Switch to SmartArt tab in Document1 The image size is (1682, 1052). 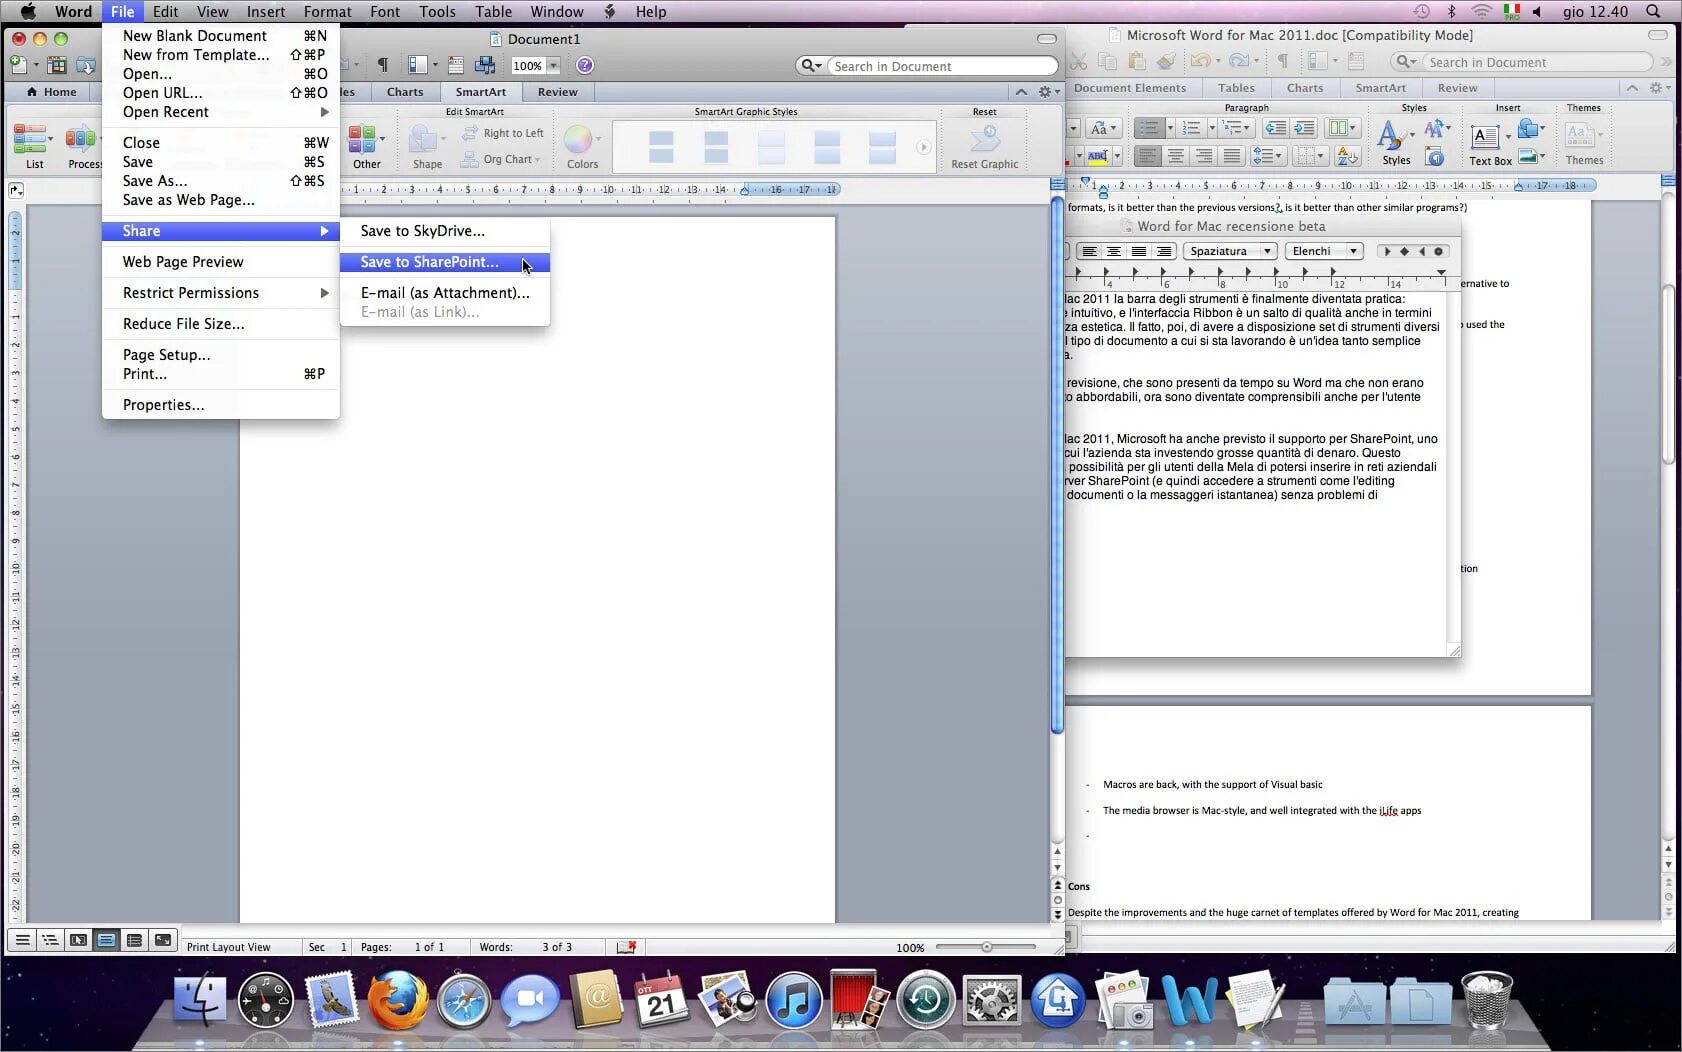pos(480,92)
